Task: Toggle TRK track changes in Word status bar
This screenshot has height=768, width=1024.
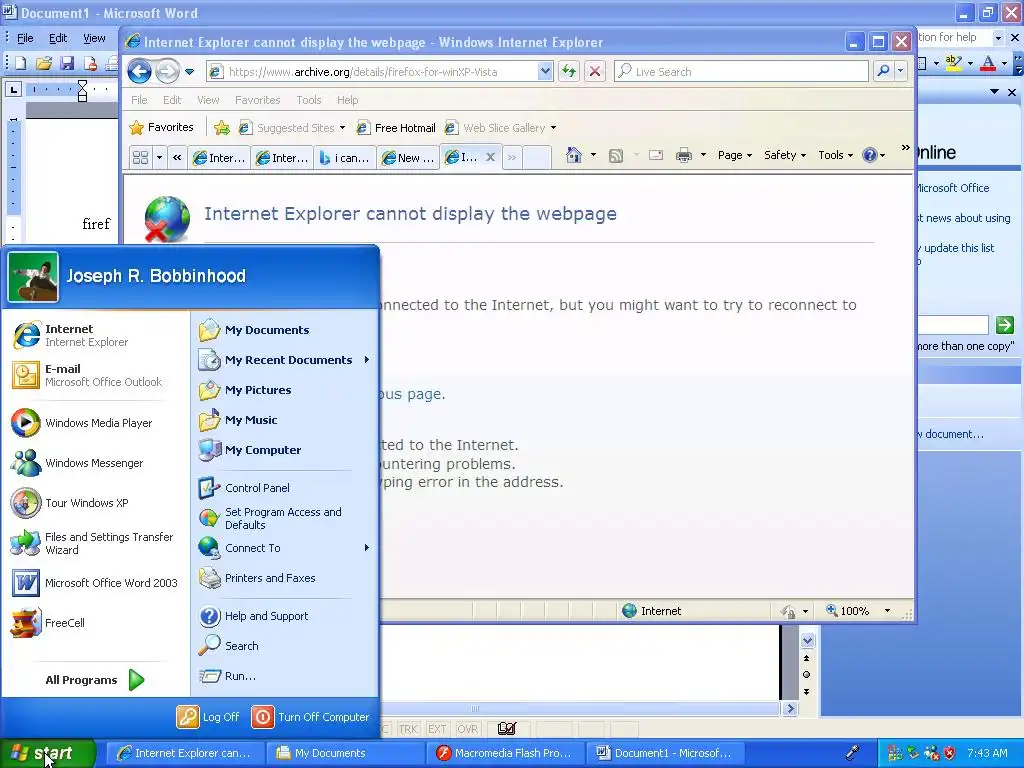Action: tap(408, 729)
